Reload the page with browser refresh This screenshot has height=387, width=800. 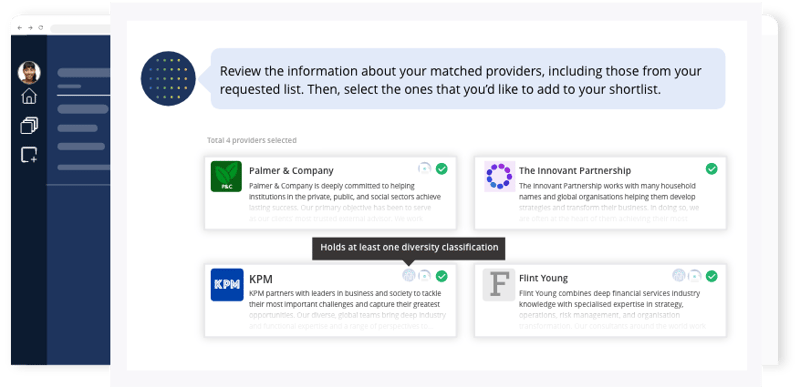(x=41, y=28)
